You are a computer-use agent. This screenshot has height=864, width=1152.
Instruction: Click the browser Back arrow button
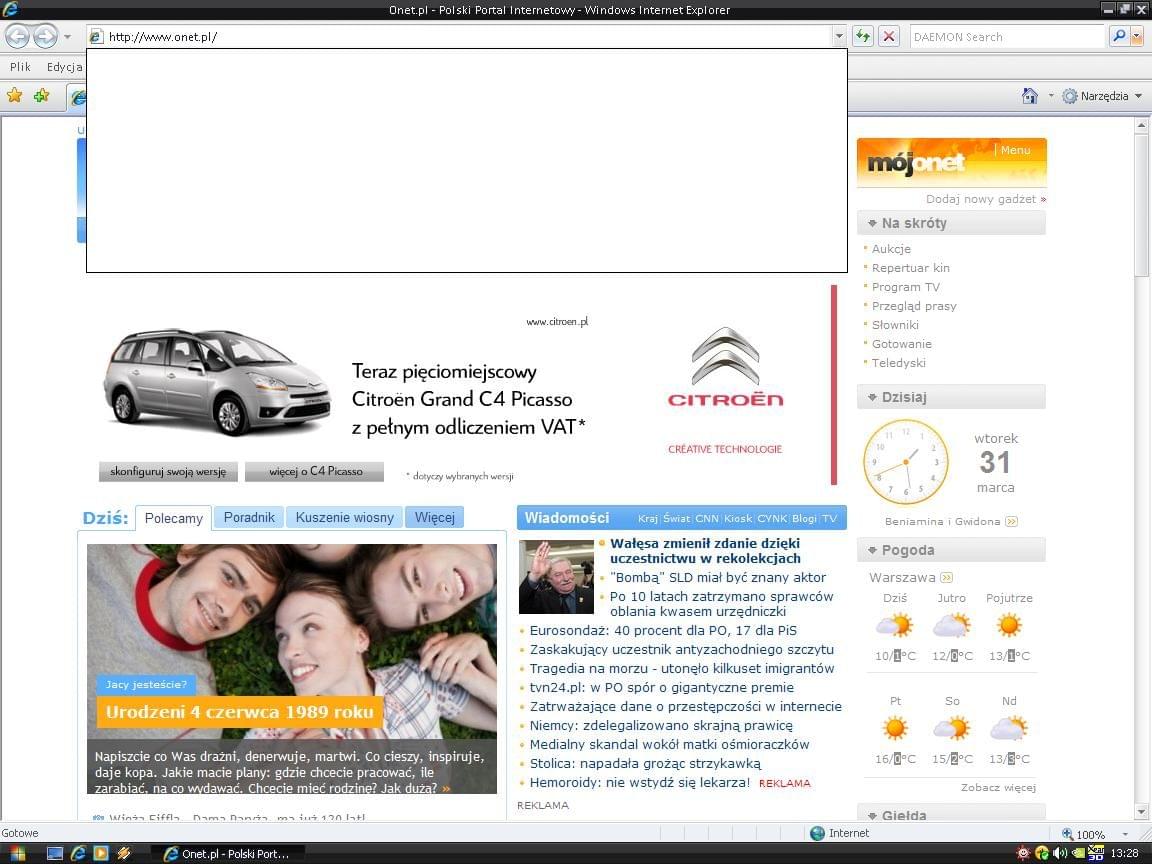click(17, 36)
